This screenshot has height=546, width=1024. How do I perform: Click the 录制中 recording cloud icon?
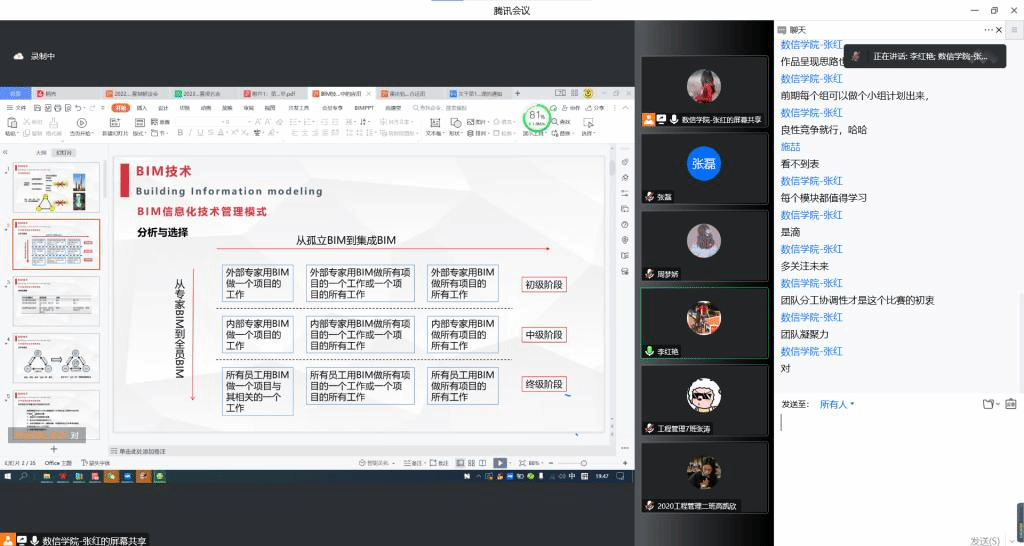point(18,57)
